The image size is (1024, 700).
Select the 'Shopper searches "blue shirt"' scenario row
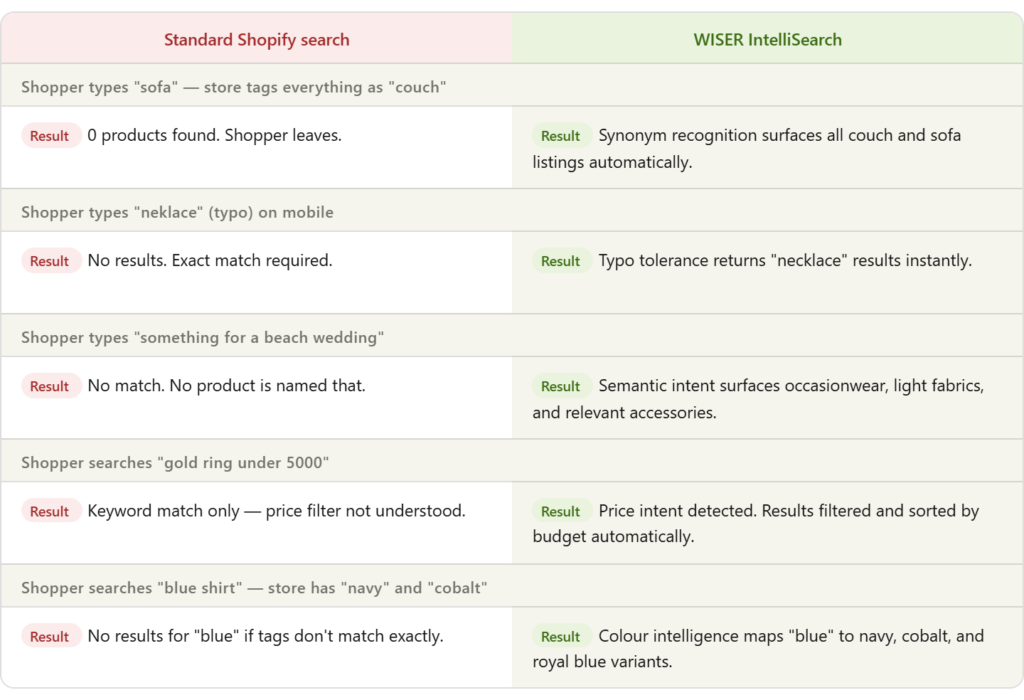254,587
